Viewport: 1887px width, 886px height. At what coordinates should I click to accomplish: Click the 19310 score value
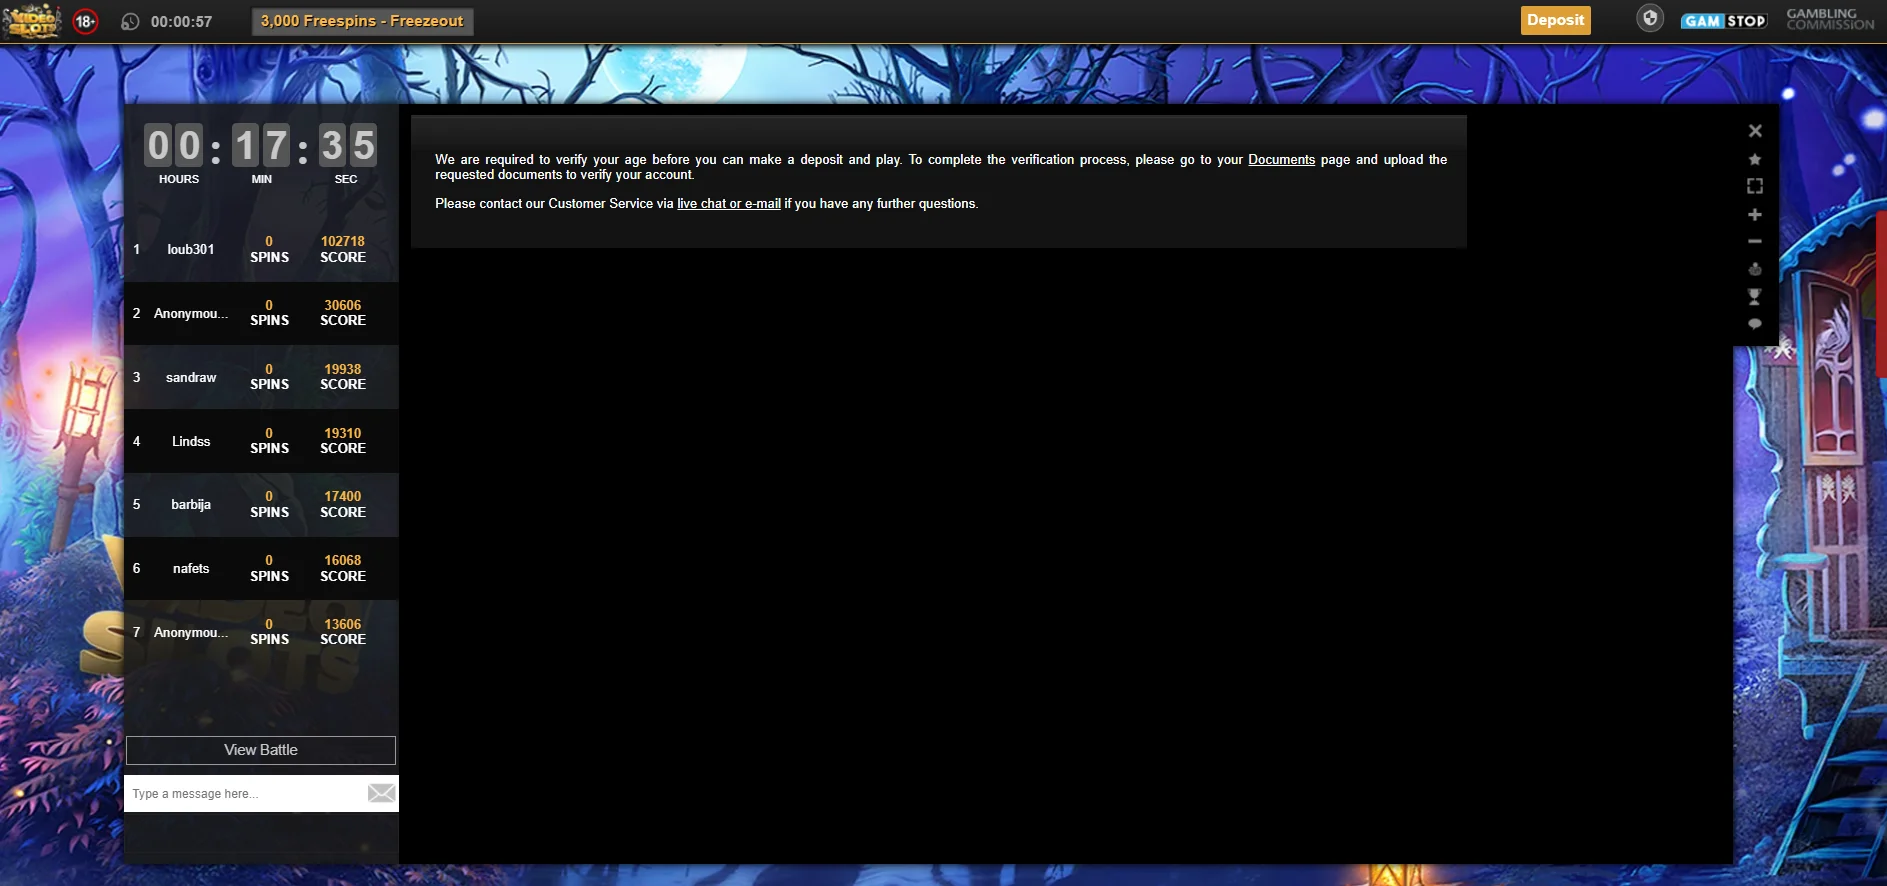click(343, 434)
